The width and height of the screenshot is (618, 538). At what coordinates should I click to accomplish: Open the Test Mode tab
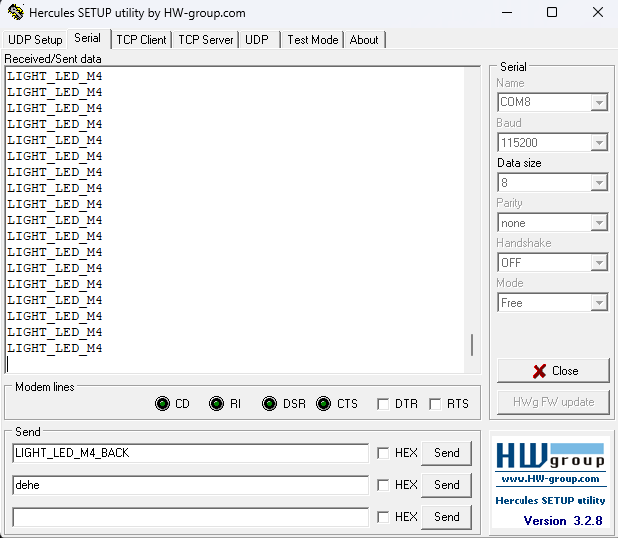(313, 40)
